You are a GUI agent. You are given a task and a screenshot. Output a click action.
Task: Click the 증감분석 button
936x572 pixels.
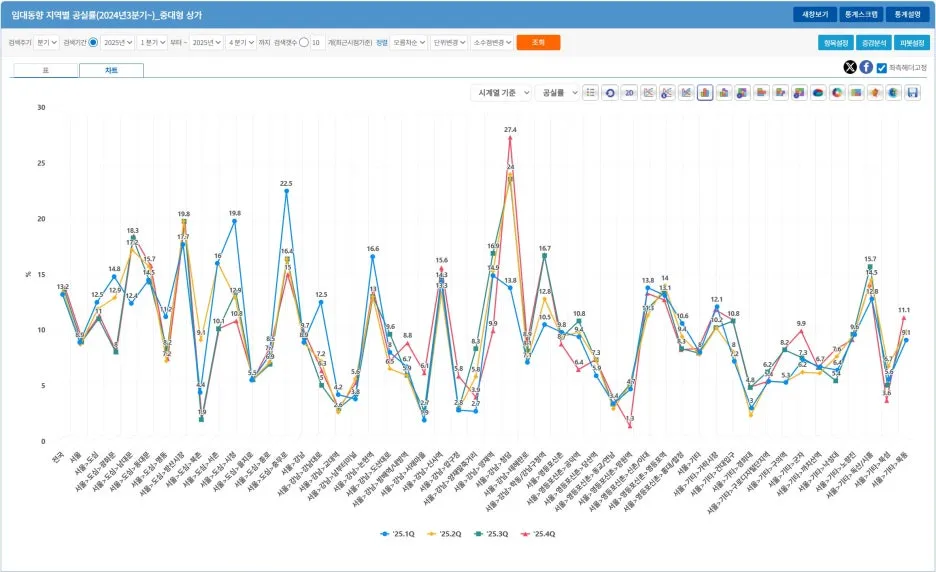(x=874, y=42)
